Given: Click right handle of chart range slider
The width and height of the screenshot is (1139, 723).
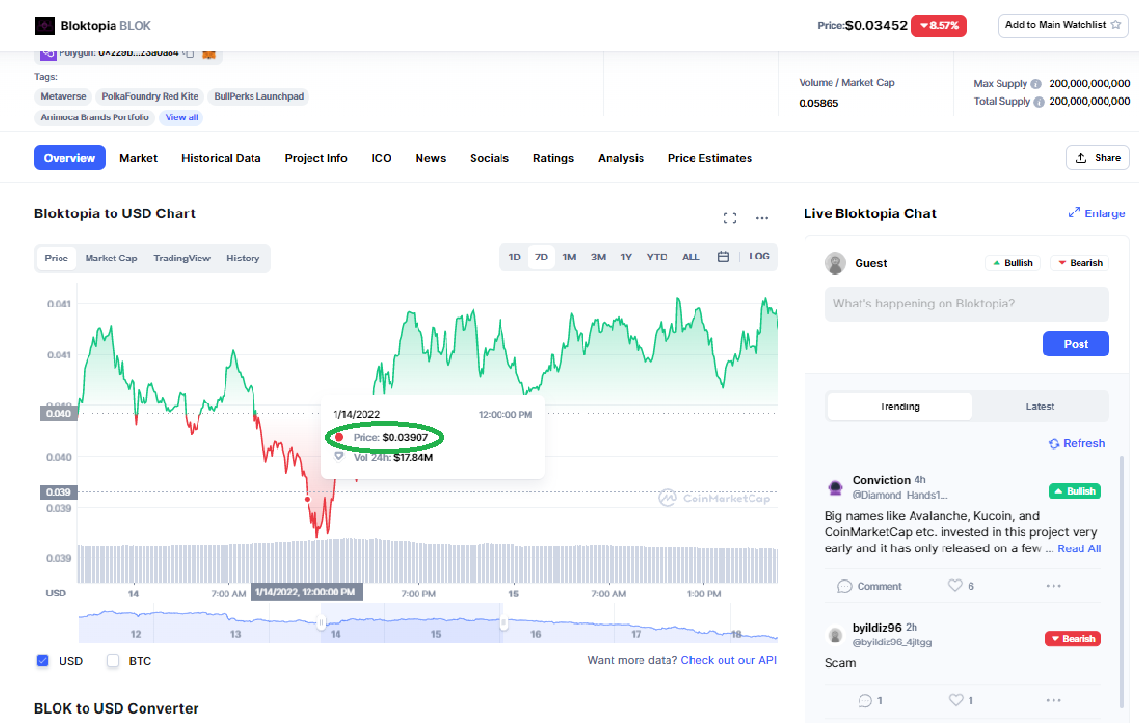Looking at the screenshot, I should click(503, 623).
